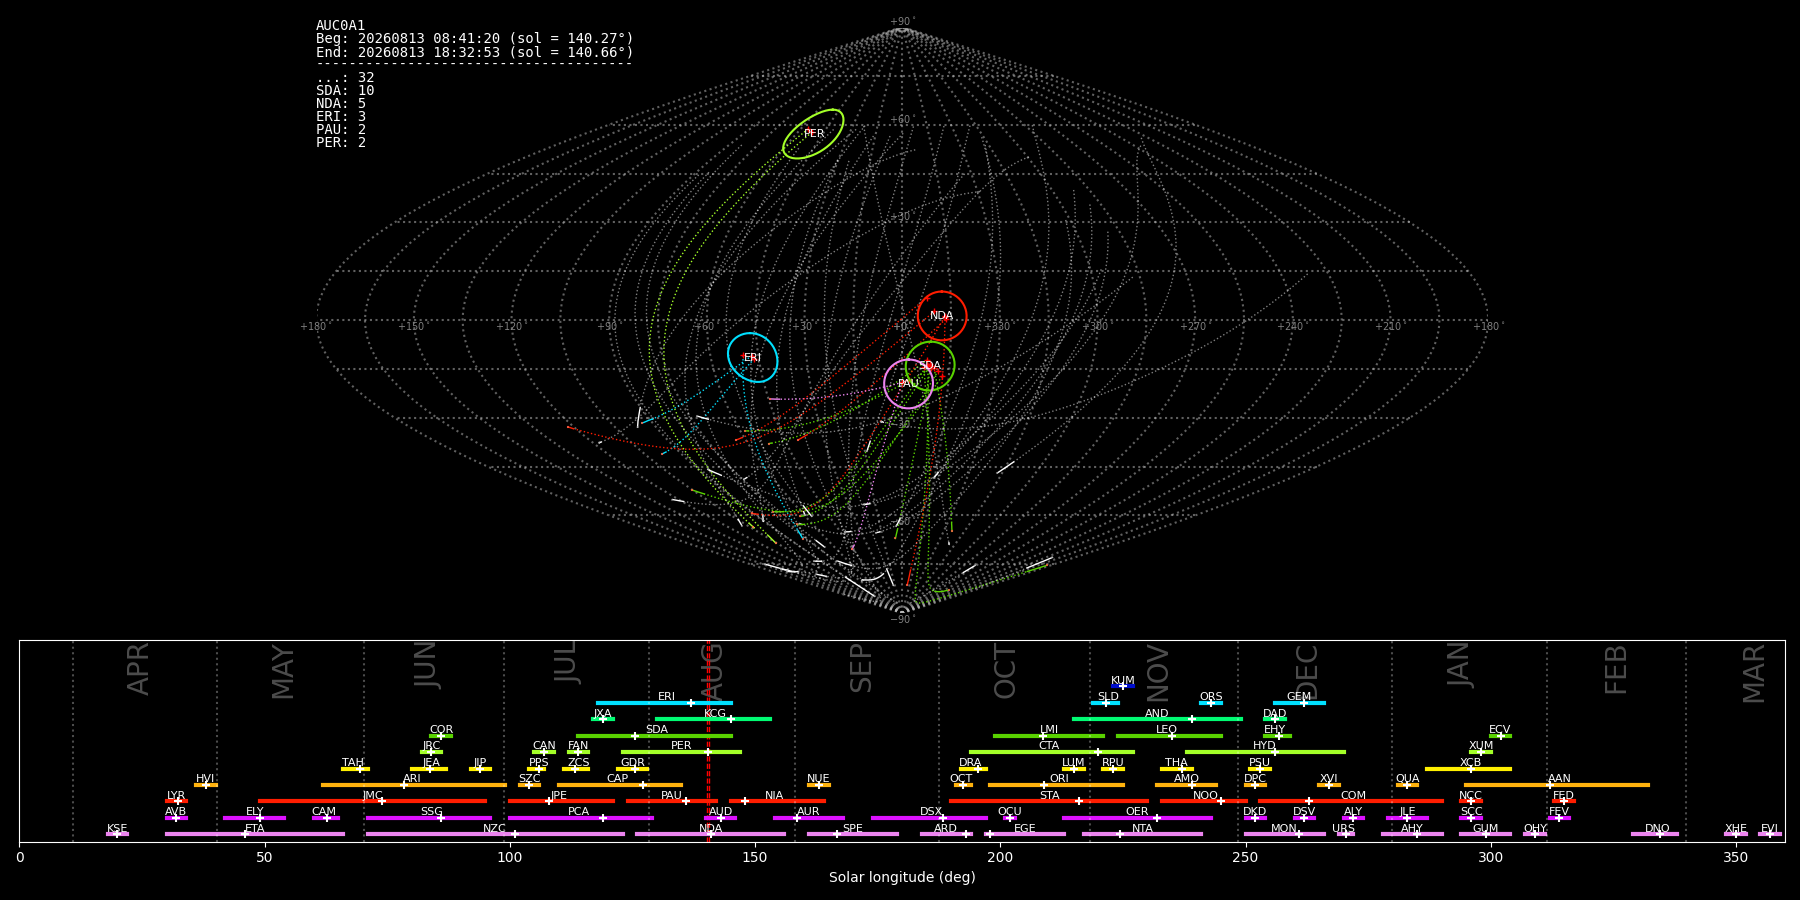The height and width of the screenshot is (900, 1800).
Task: Click the AND green shower bar
Action: (x=1157, y=719)
